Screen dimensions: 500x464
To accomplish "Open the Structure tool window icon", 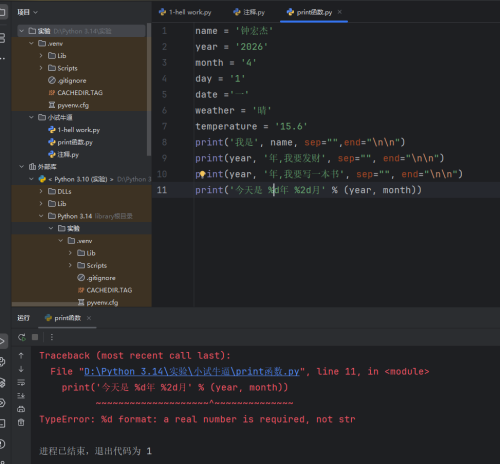I will coord(2,38).
